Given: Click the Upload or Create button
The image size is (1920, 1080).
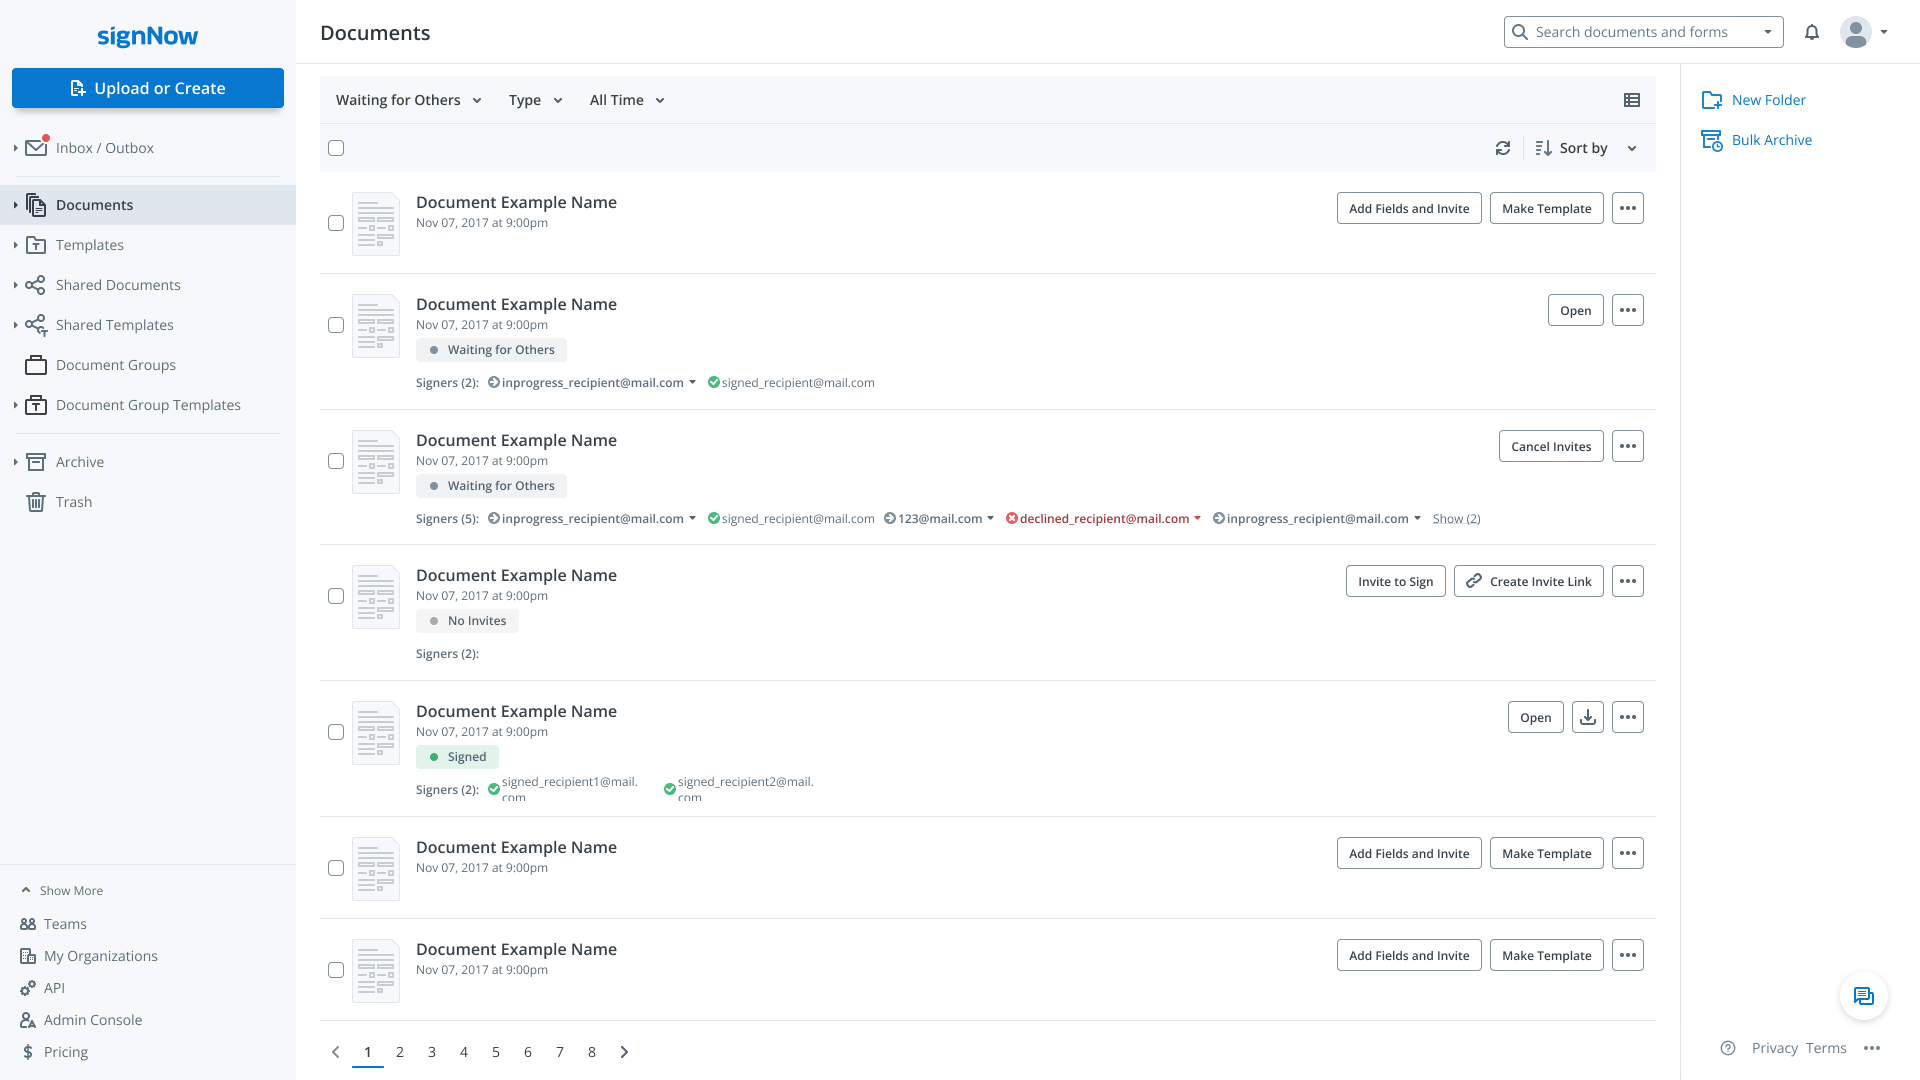Looking at the screenshot, I should (x=148, y=88).
